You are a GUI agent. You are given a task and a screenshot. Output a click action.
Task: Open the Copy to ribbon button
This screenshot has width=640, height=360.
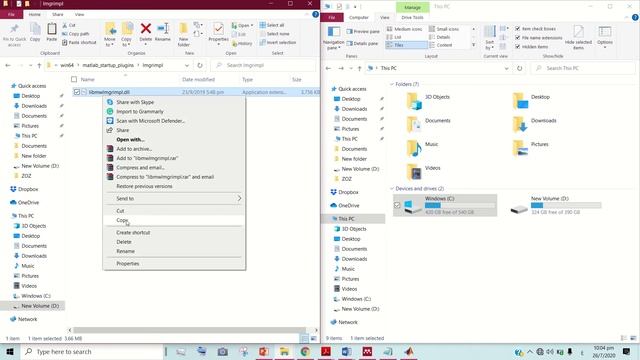127,34
